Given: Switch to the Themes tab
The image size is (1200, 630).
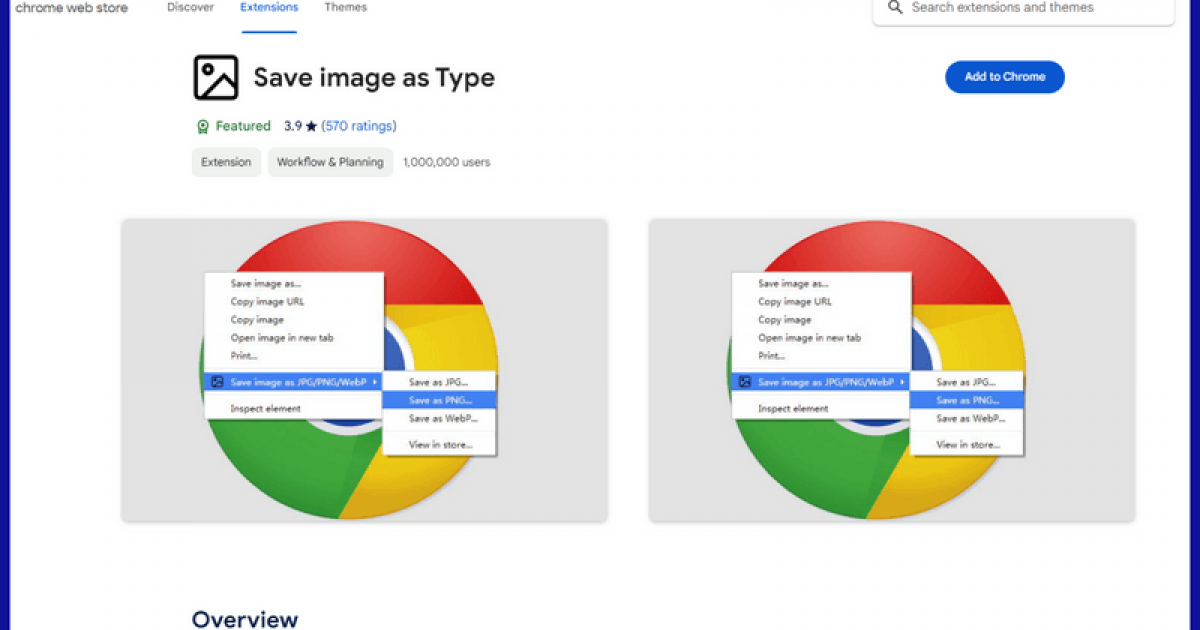Looking at the screenshot, I should tap(345, 7).
